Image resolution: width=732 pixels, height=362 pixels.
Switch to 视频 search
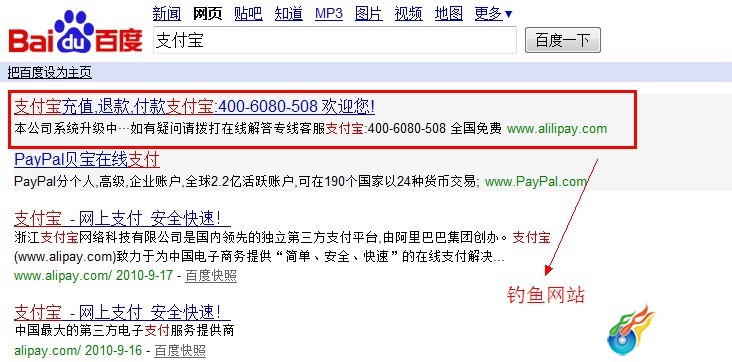(408, 14)
